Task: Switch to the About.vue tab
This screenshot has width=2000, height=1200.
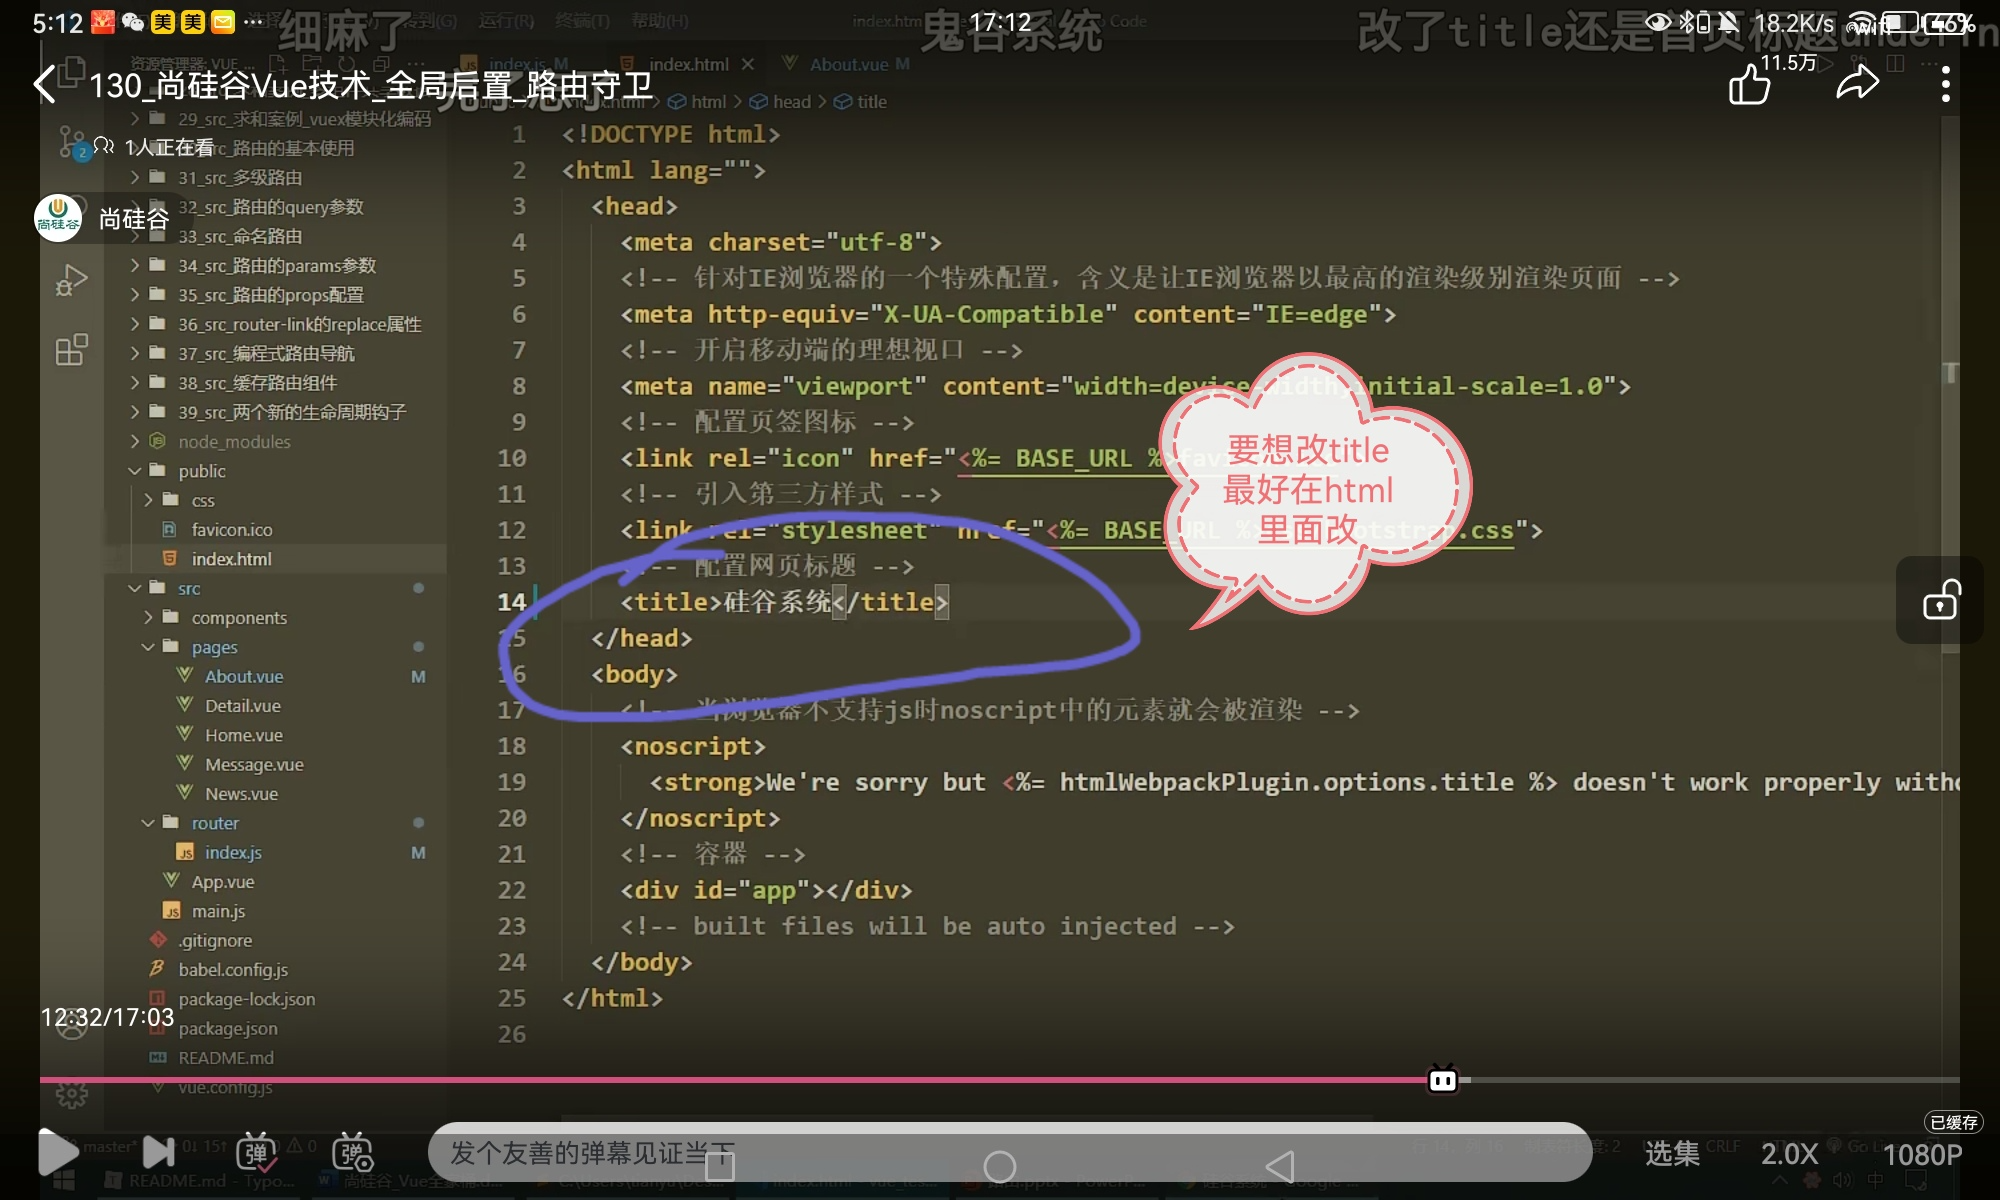Action: (848, 64)
